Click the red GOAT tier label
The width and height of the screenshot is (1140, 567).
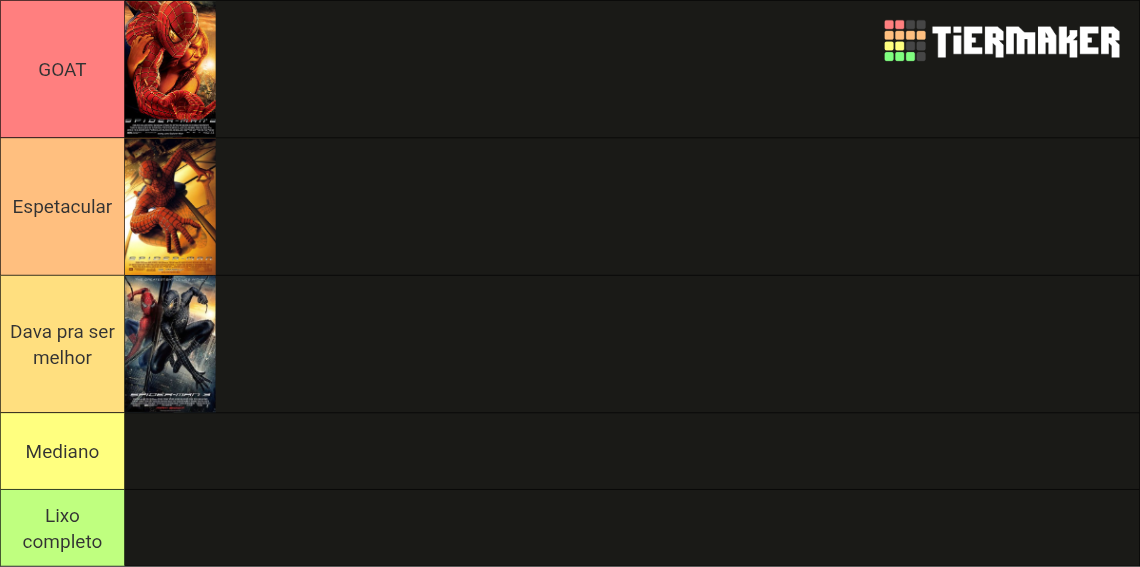pyautogui.click(x=63, y=69)
